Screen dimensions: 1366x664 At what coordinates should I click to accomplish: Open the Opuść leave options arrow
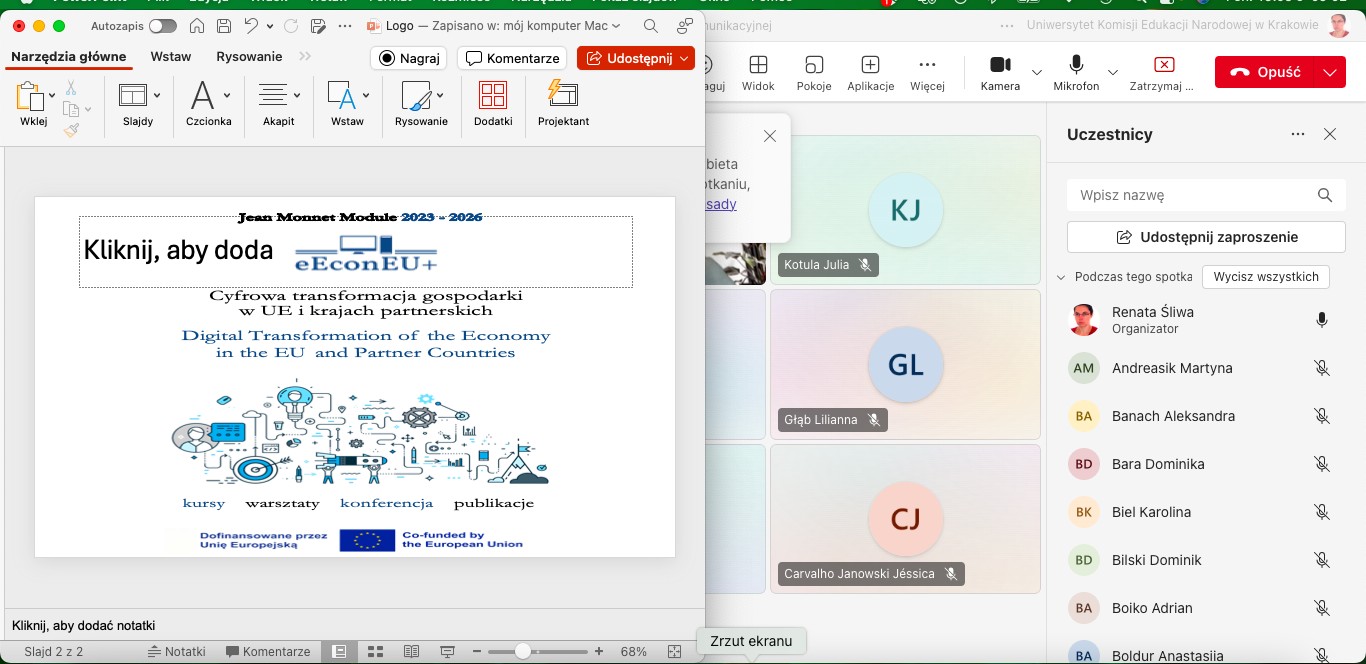point(1329,72)
